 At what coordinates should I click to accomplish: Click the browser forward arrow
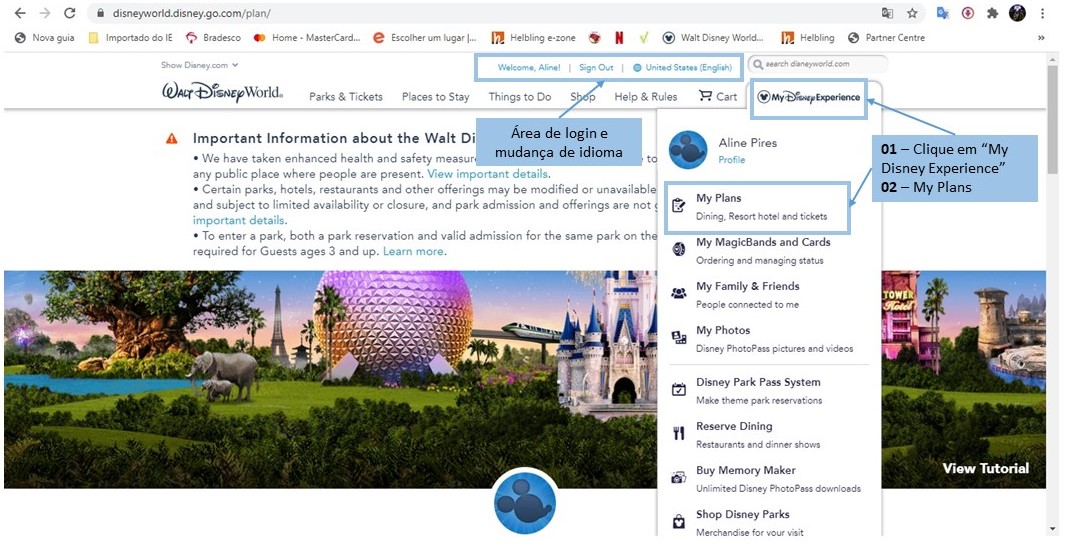(45, 13)
